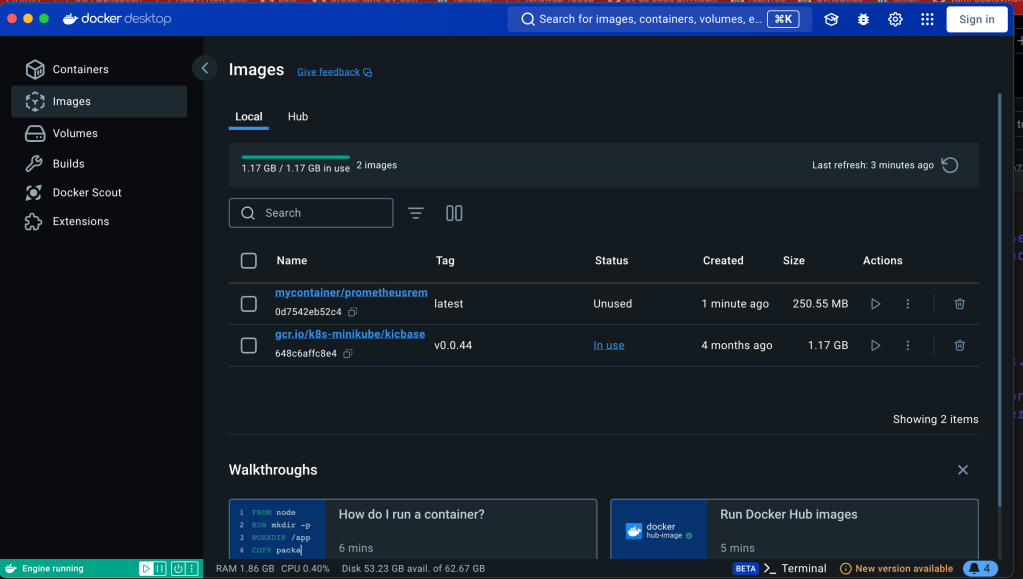Sort by the Created column header
Screen dimensions: 1023x579
tap(723, 260)
